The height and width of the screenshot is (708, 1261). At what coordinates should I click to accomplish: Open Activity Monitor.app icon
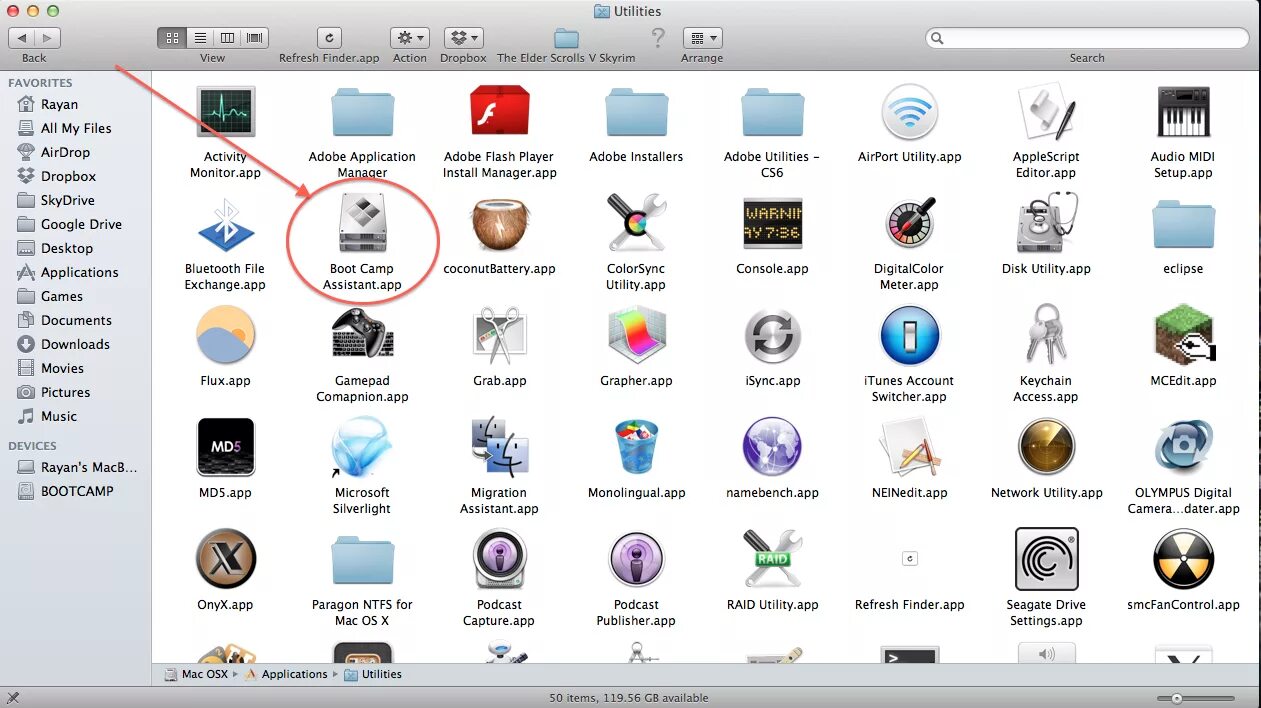(225, 112)
